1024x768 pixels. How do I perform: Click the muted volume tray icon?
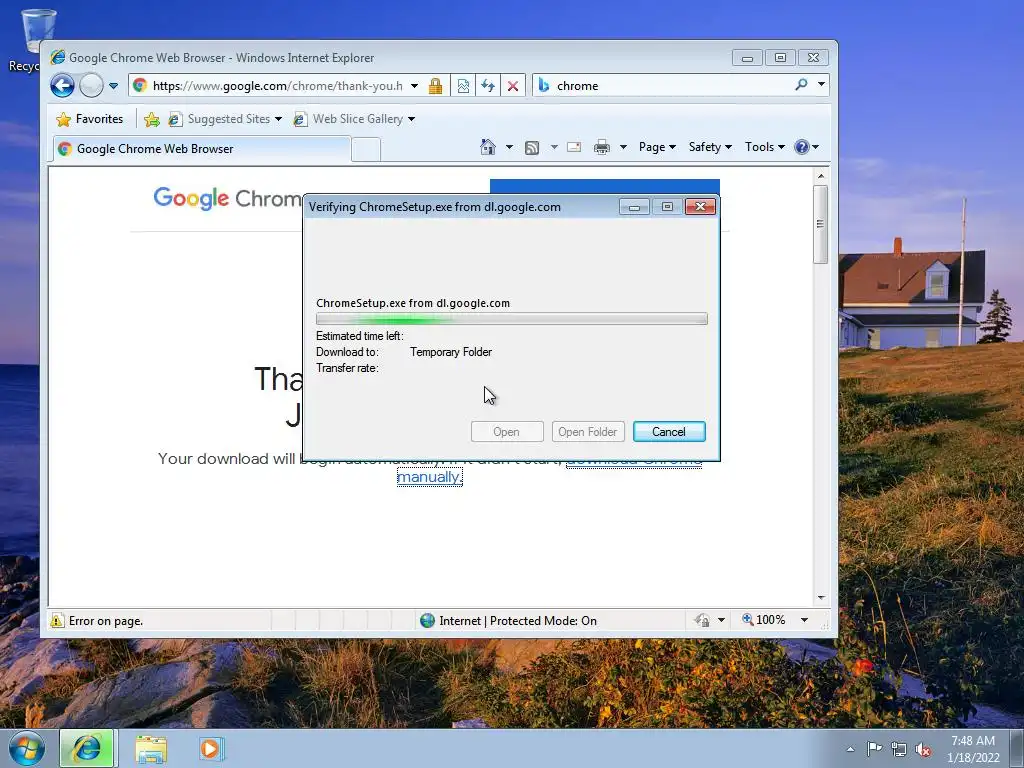pyautogui.click(x=923, y=749)
